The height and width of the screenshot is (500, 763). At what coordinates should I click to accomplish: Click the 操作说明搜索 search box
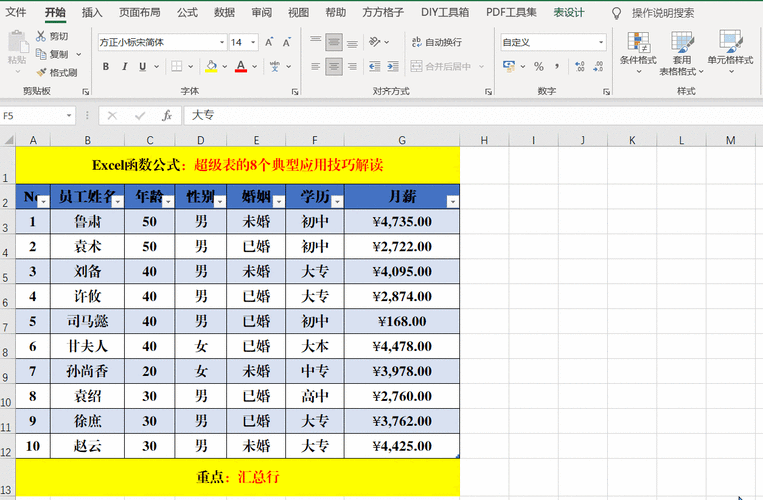(663, 13)
